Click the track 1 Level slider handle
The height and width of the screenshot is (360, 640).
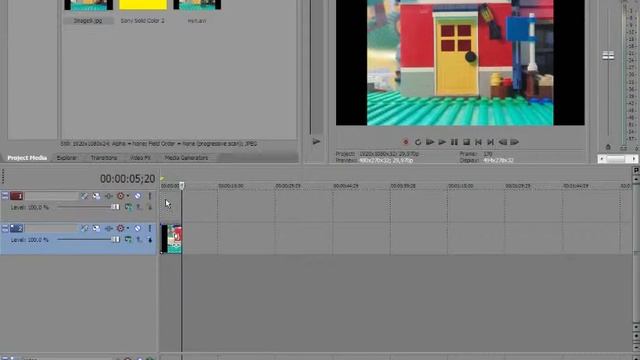pos(115,207)
